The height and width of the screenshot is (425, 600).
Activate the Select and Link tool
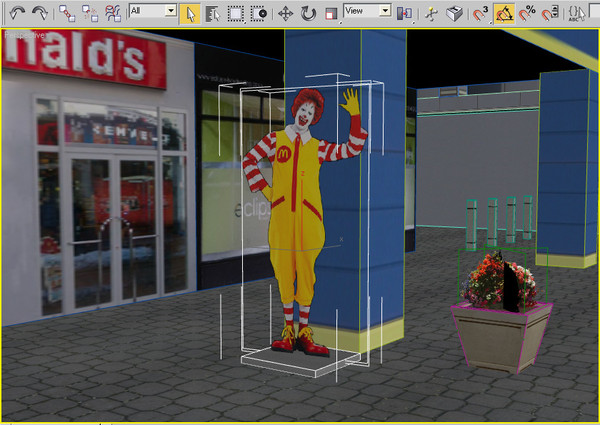[67, 14]
